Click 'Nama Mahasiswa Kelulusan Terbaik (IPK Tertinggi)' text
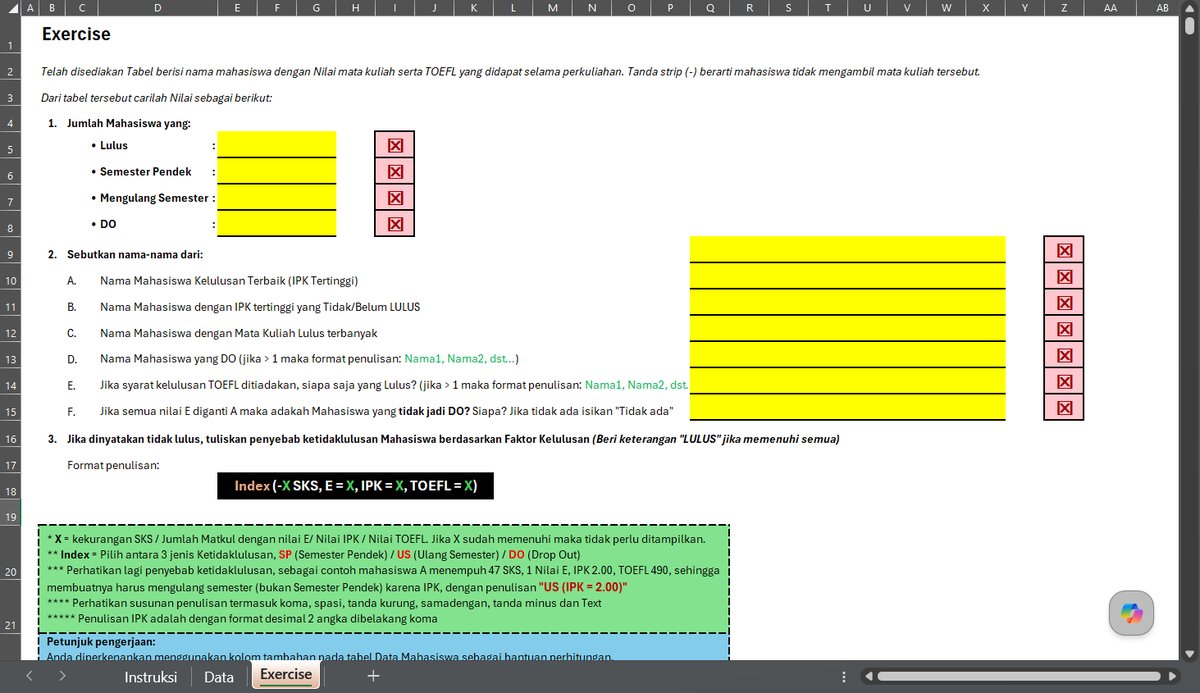 coord(229,280)
